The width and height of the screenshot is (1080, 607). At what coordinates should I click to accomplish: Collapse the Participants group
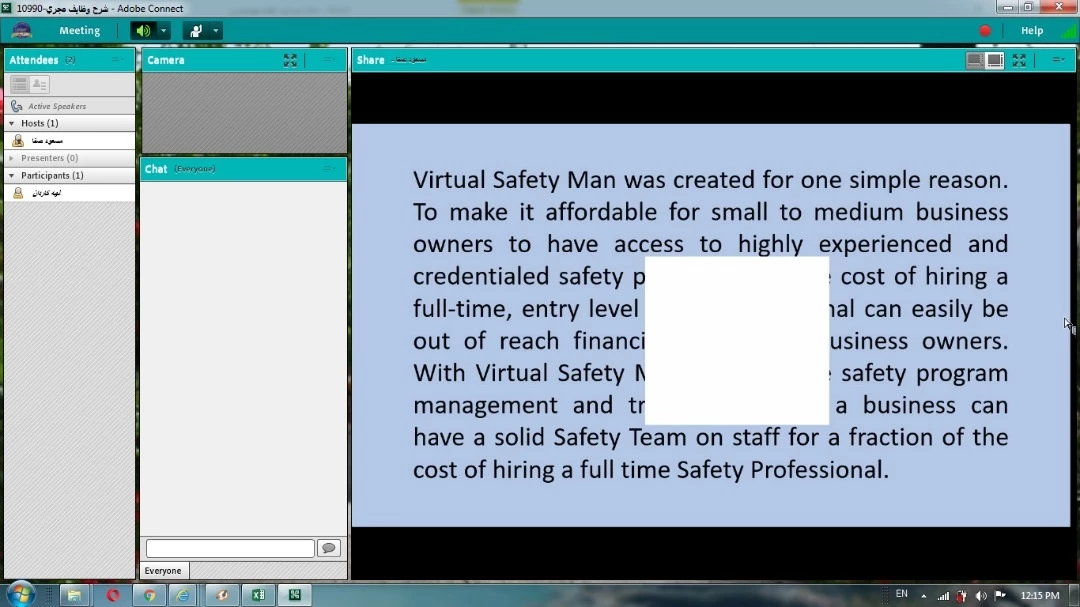tap(11, 176)
